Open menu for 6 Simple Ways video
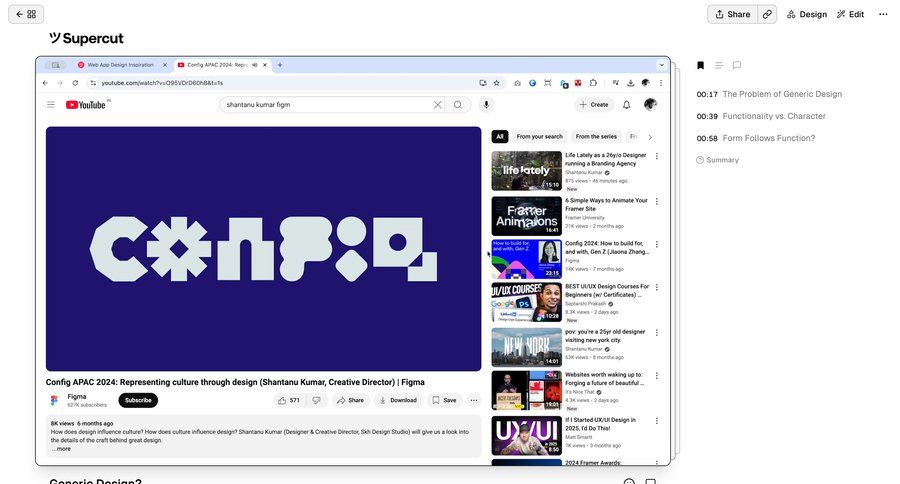The height and width of the screenshot is (484, 900). pos(657,202)
